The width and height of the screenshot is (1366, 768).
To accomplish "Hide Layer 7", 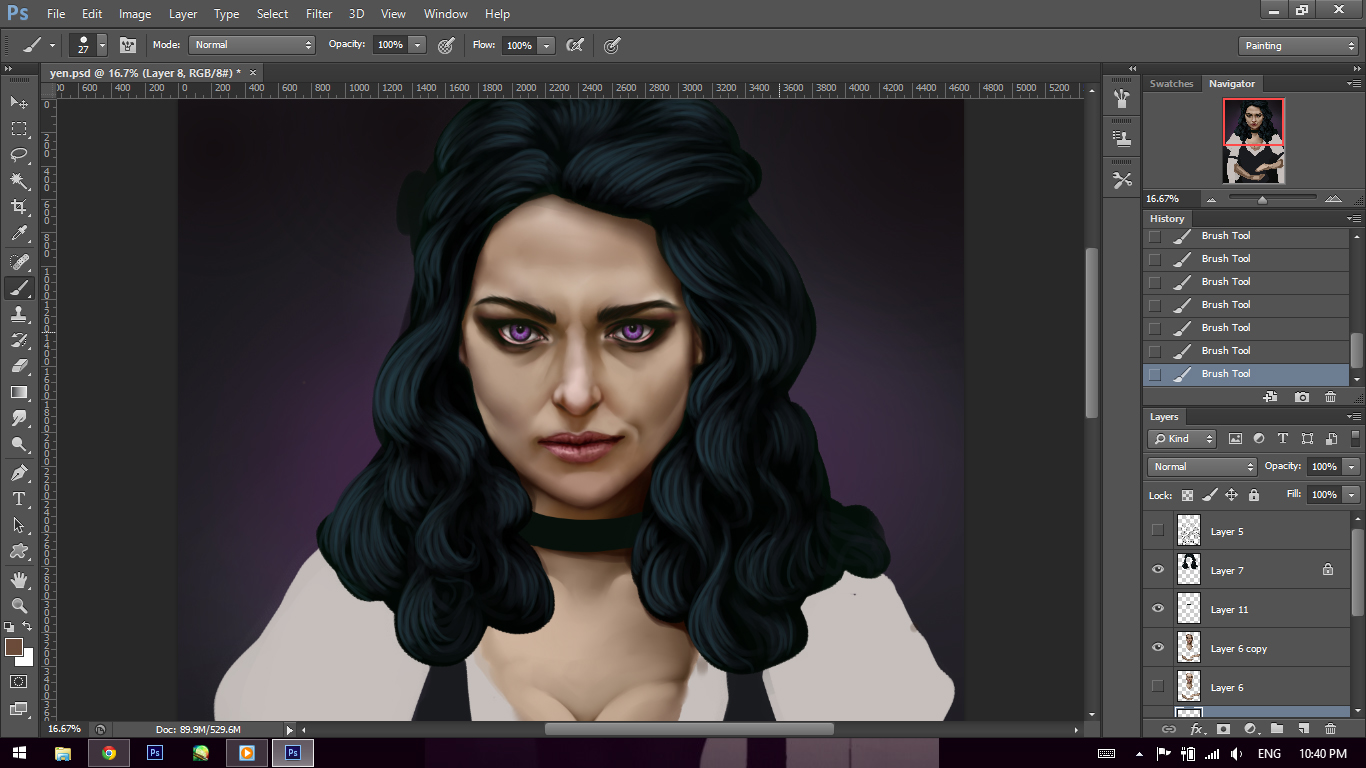I will pos(1158,570).
